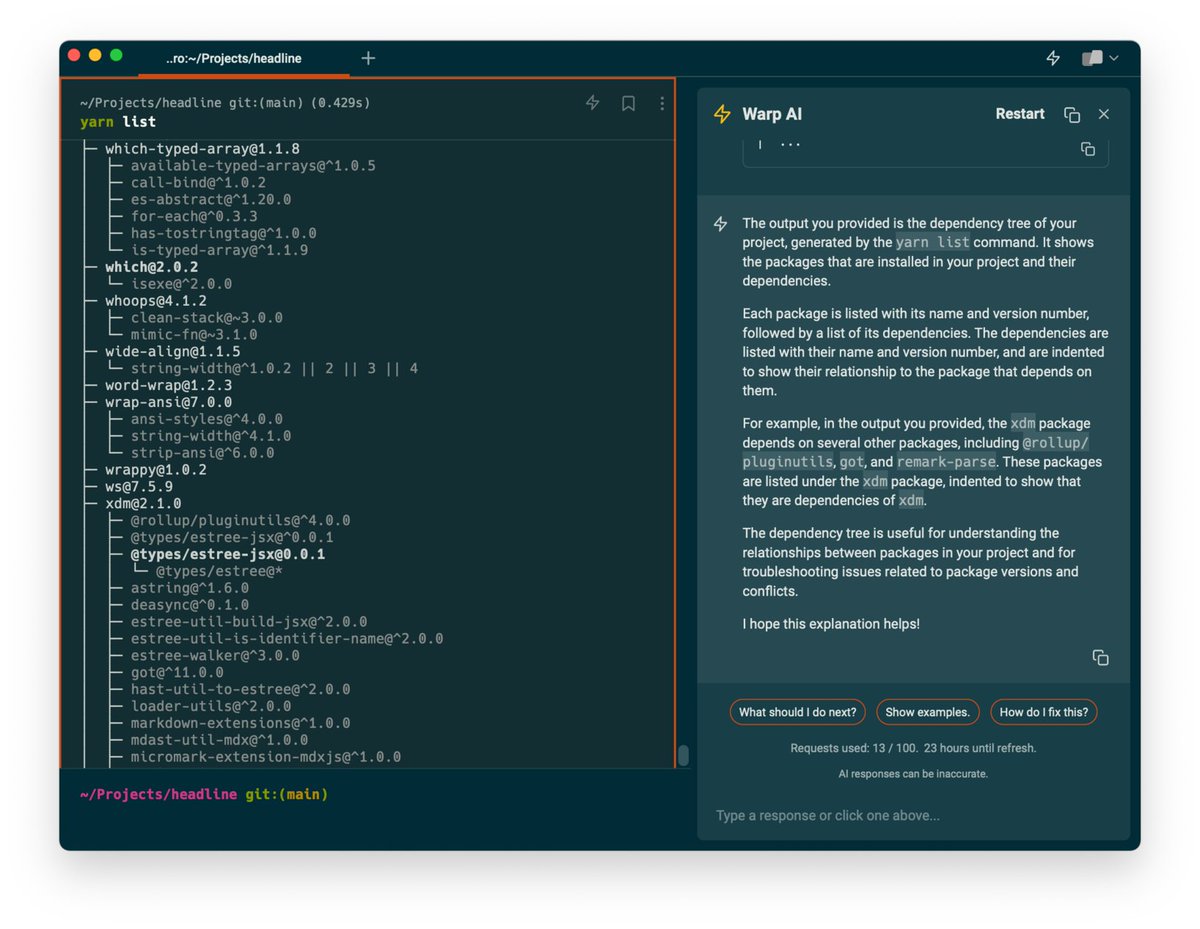The width and height of the screenshot is (1200, 929).
Task: Click the whoops@4.1.2 row
Action: [x=156, y=301]
